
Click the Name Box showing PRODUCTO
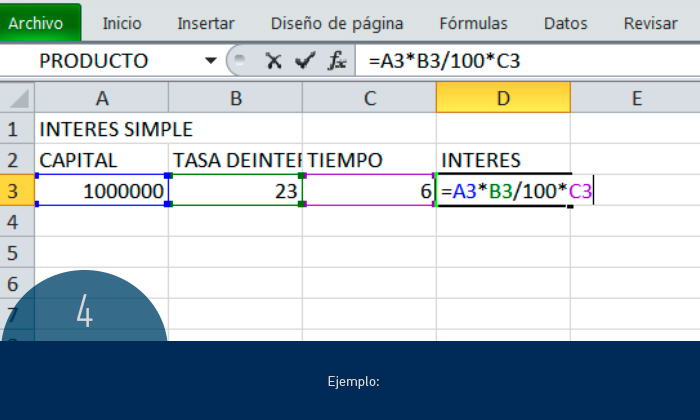110,61
